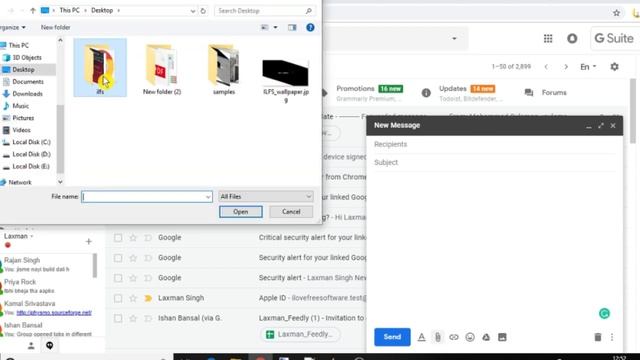Select ILFS_wallpaper.jpg file

(x=286, y=80)
